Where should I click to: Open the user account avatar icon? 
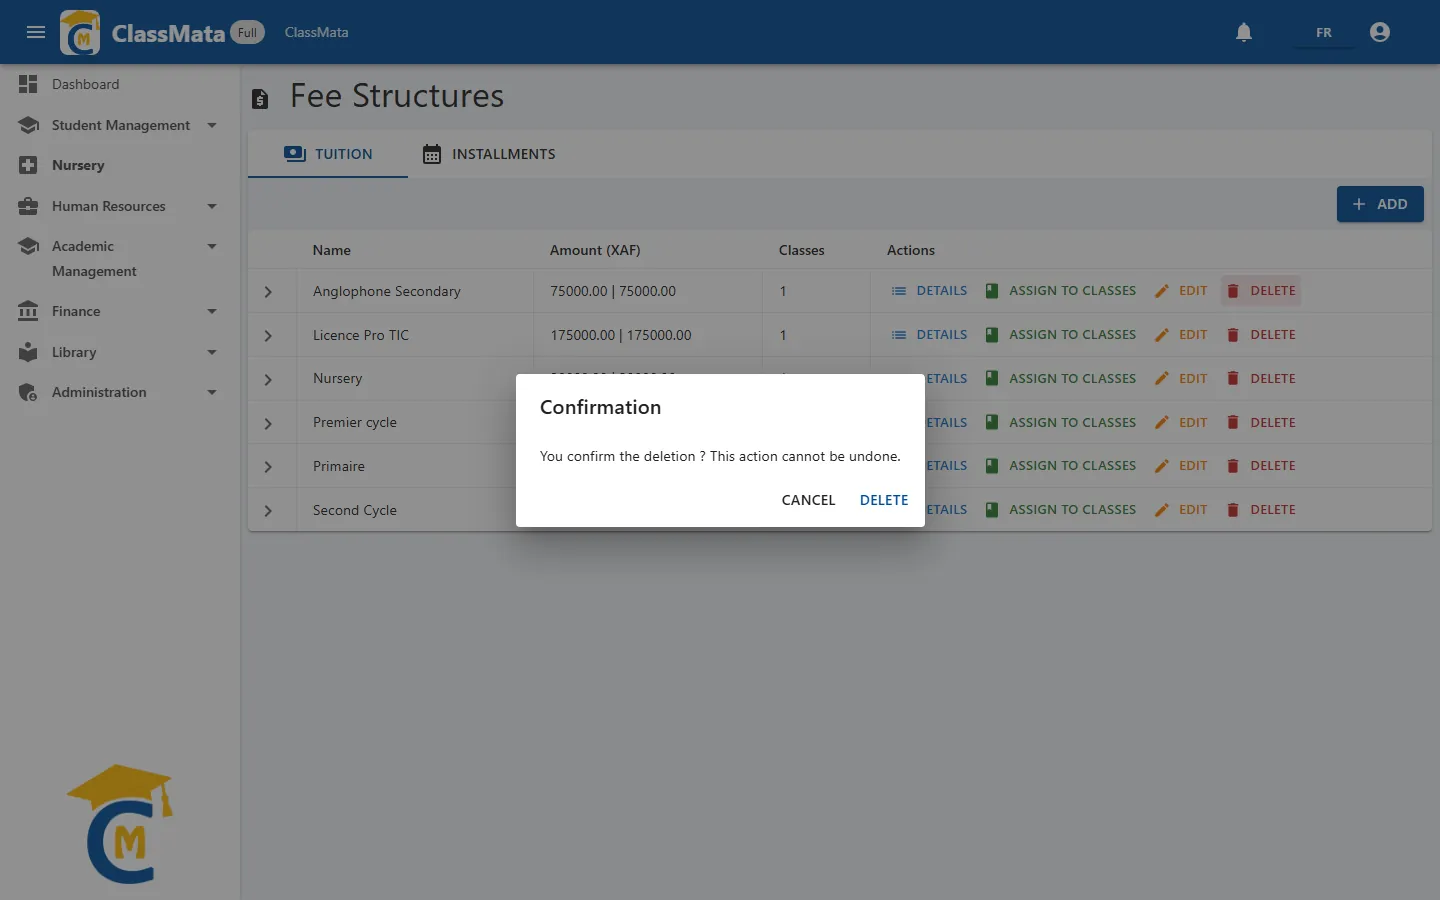(x=1380, y=32)
